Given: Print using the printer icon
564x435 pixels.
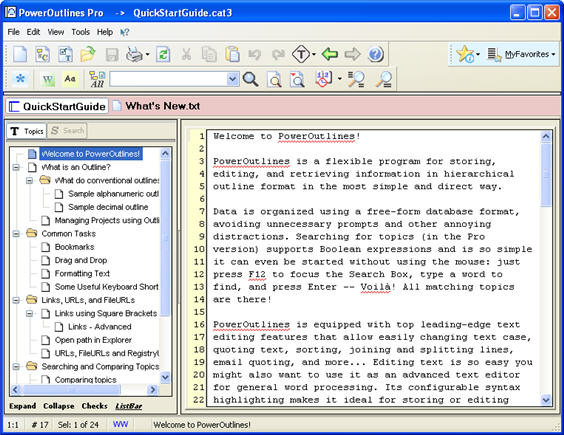Looking at the screenshot, I should (134, 55).
